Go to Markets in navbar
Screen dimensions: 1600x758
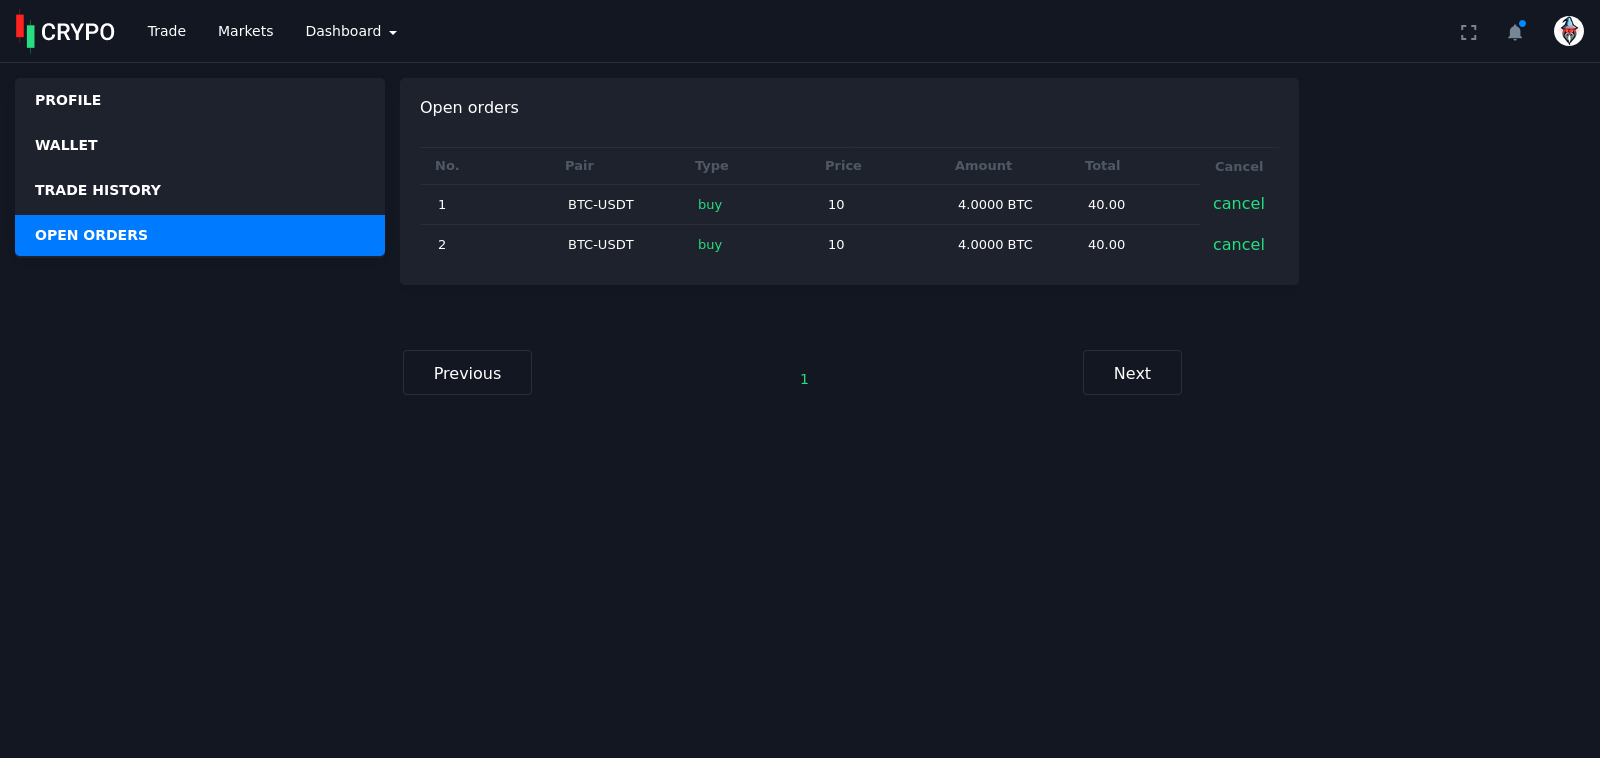[245, 31]
